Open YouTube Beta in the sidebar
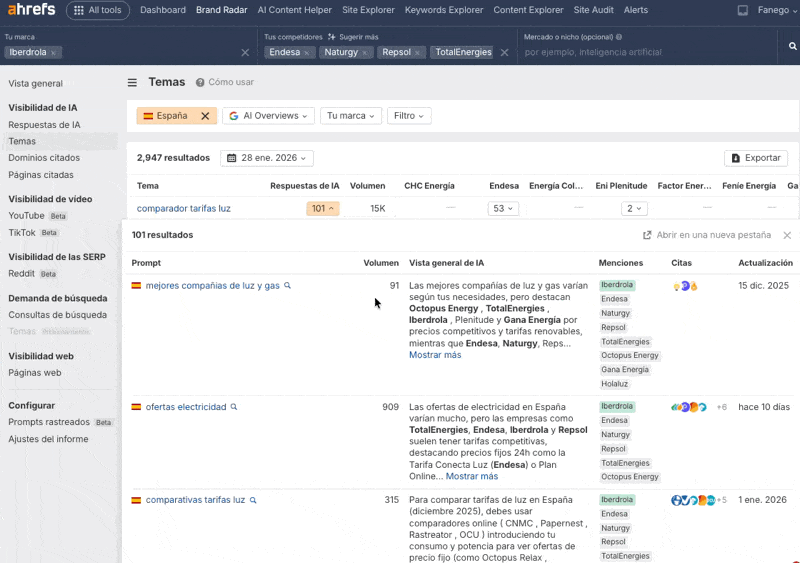This screenshot has width=800, height=563. click(x=37, y=216)
